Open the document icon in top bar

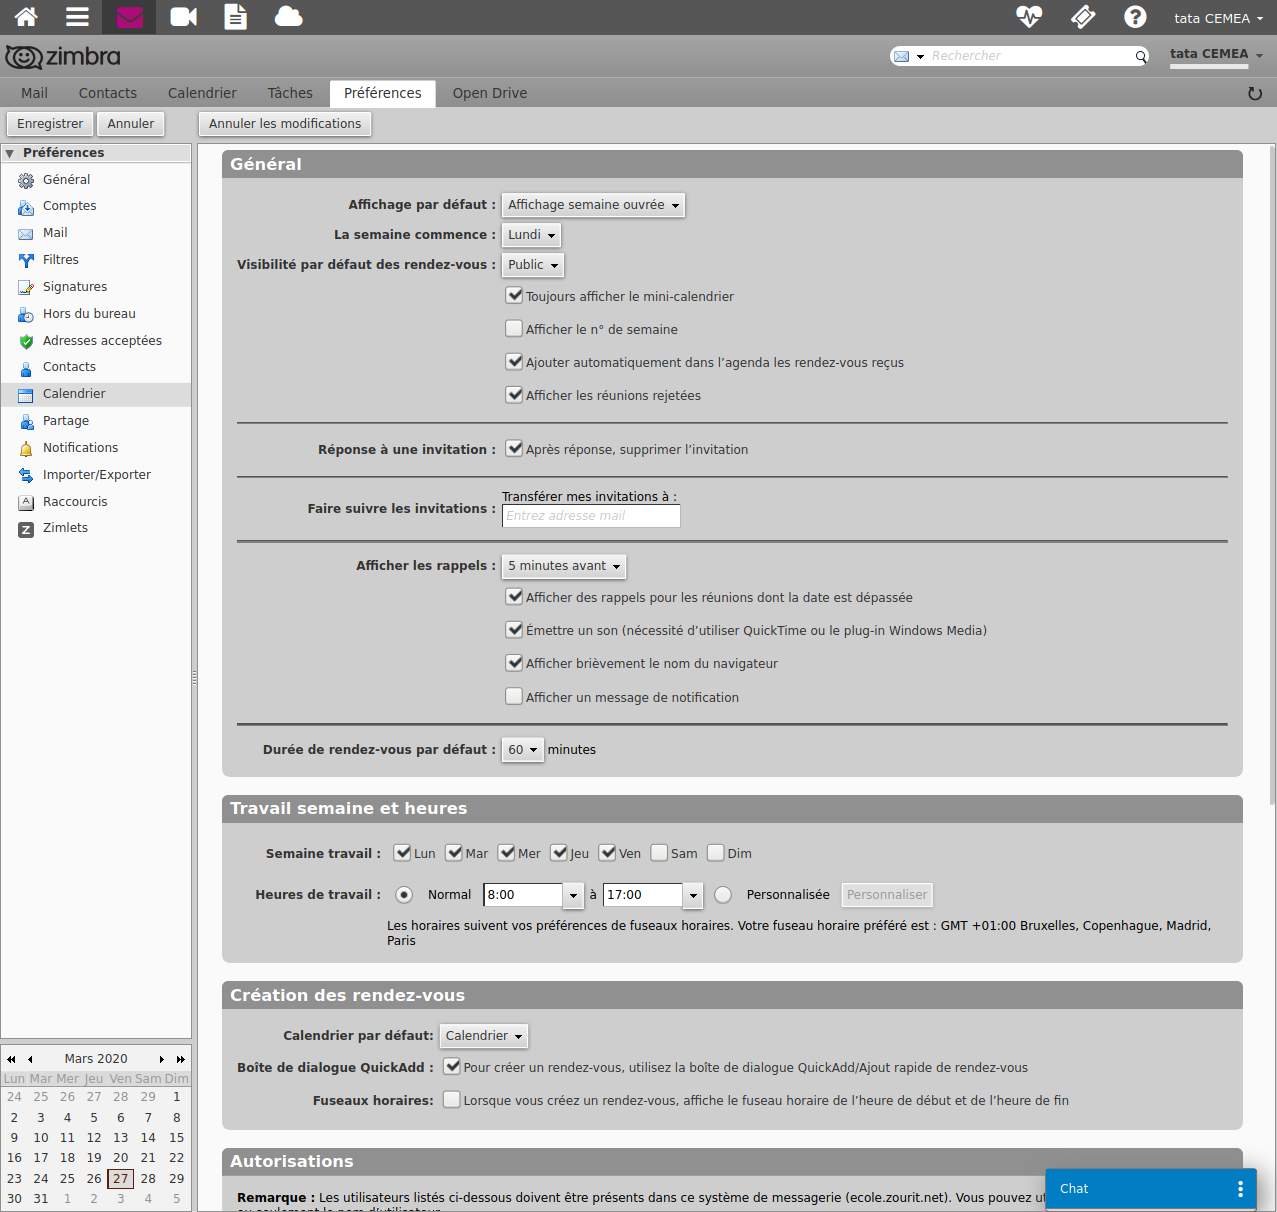235,17
